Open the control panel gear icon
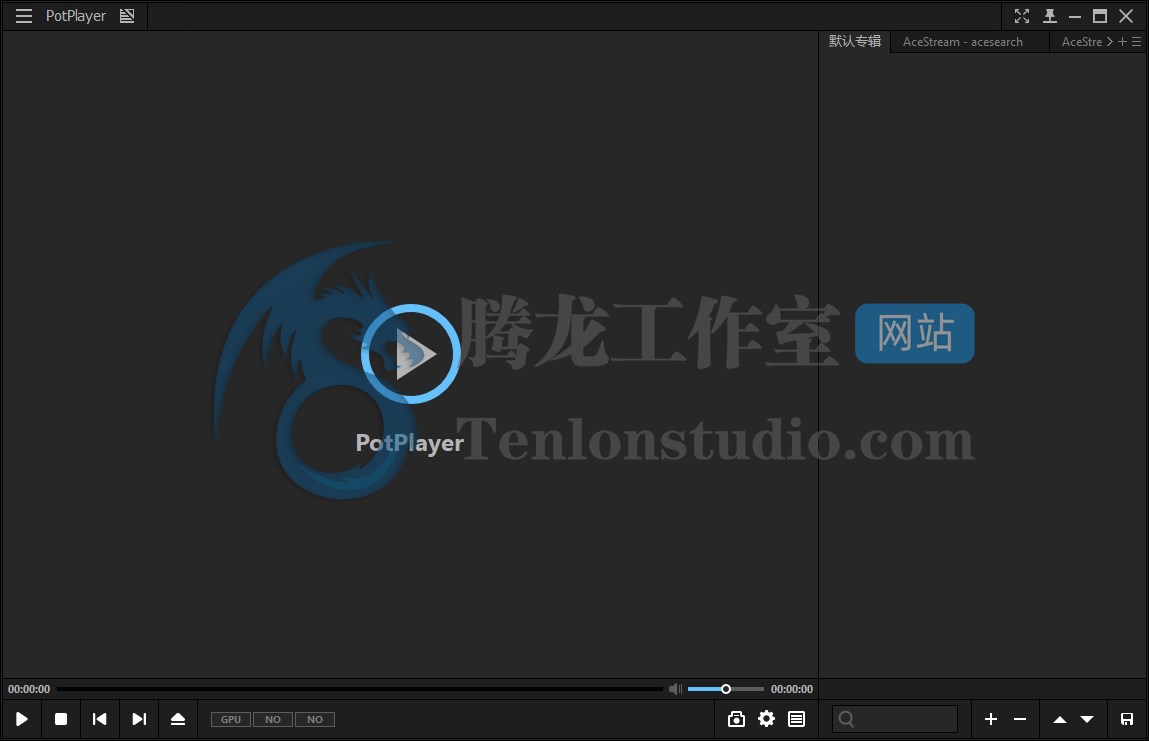This screenshot has height=741, width=1149. click(x=766, y=719)
